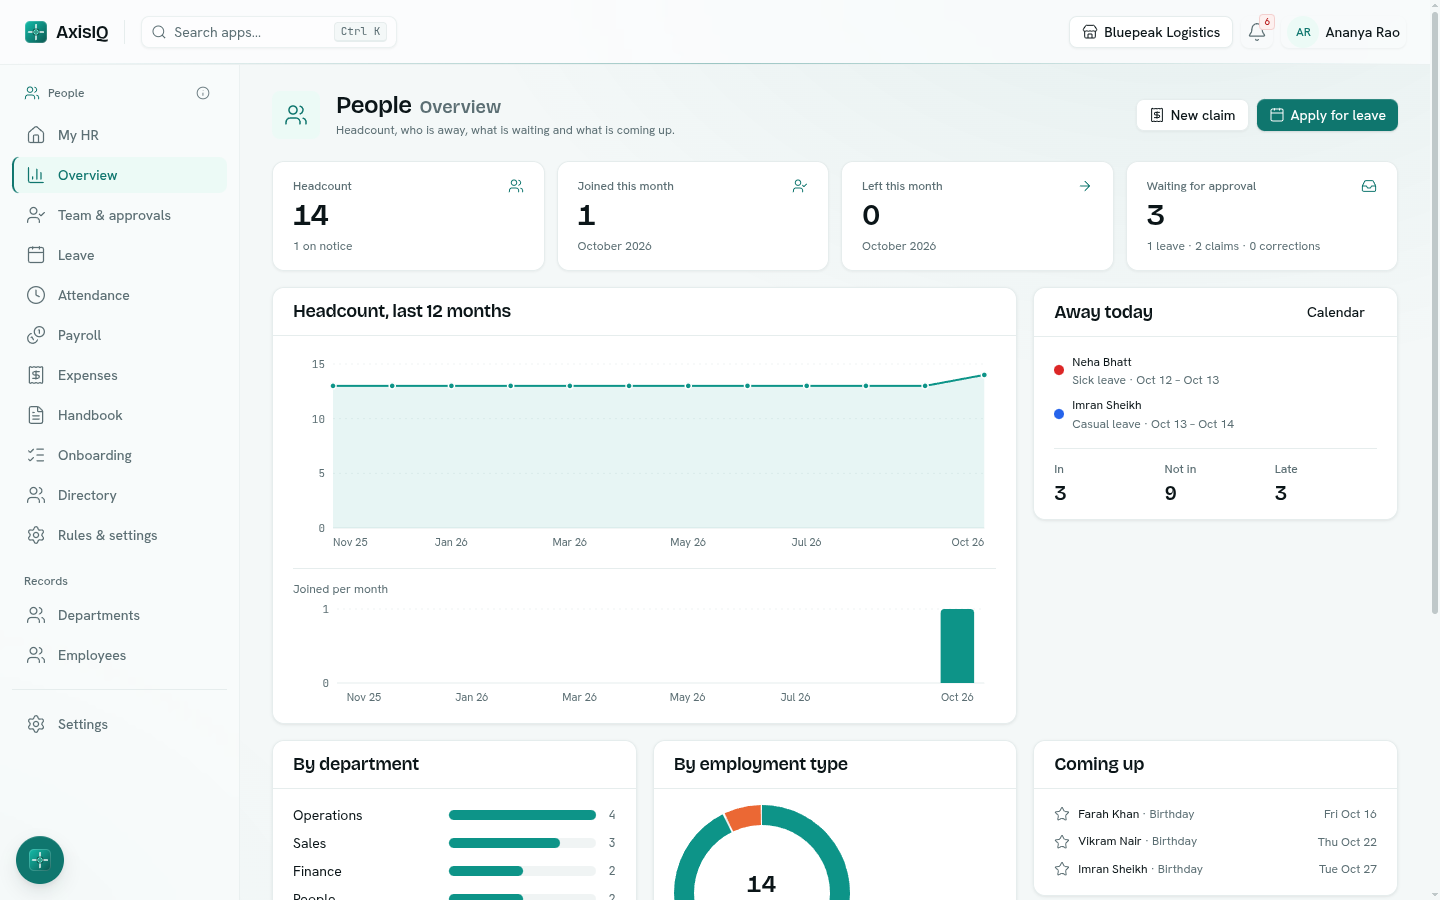Open the Calendar link in Away today

tap(1335, 312)
